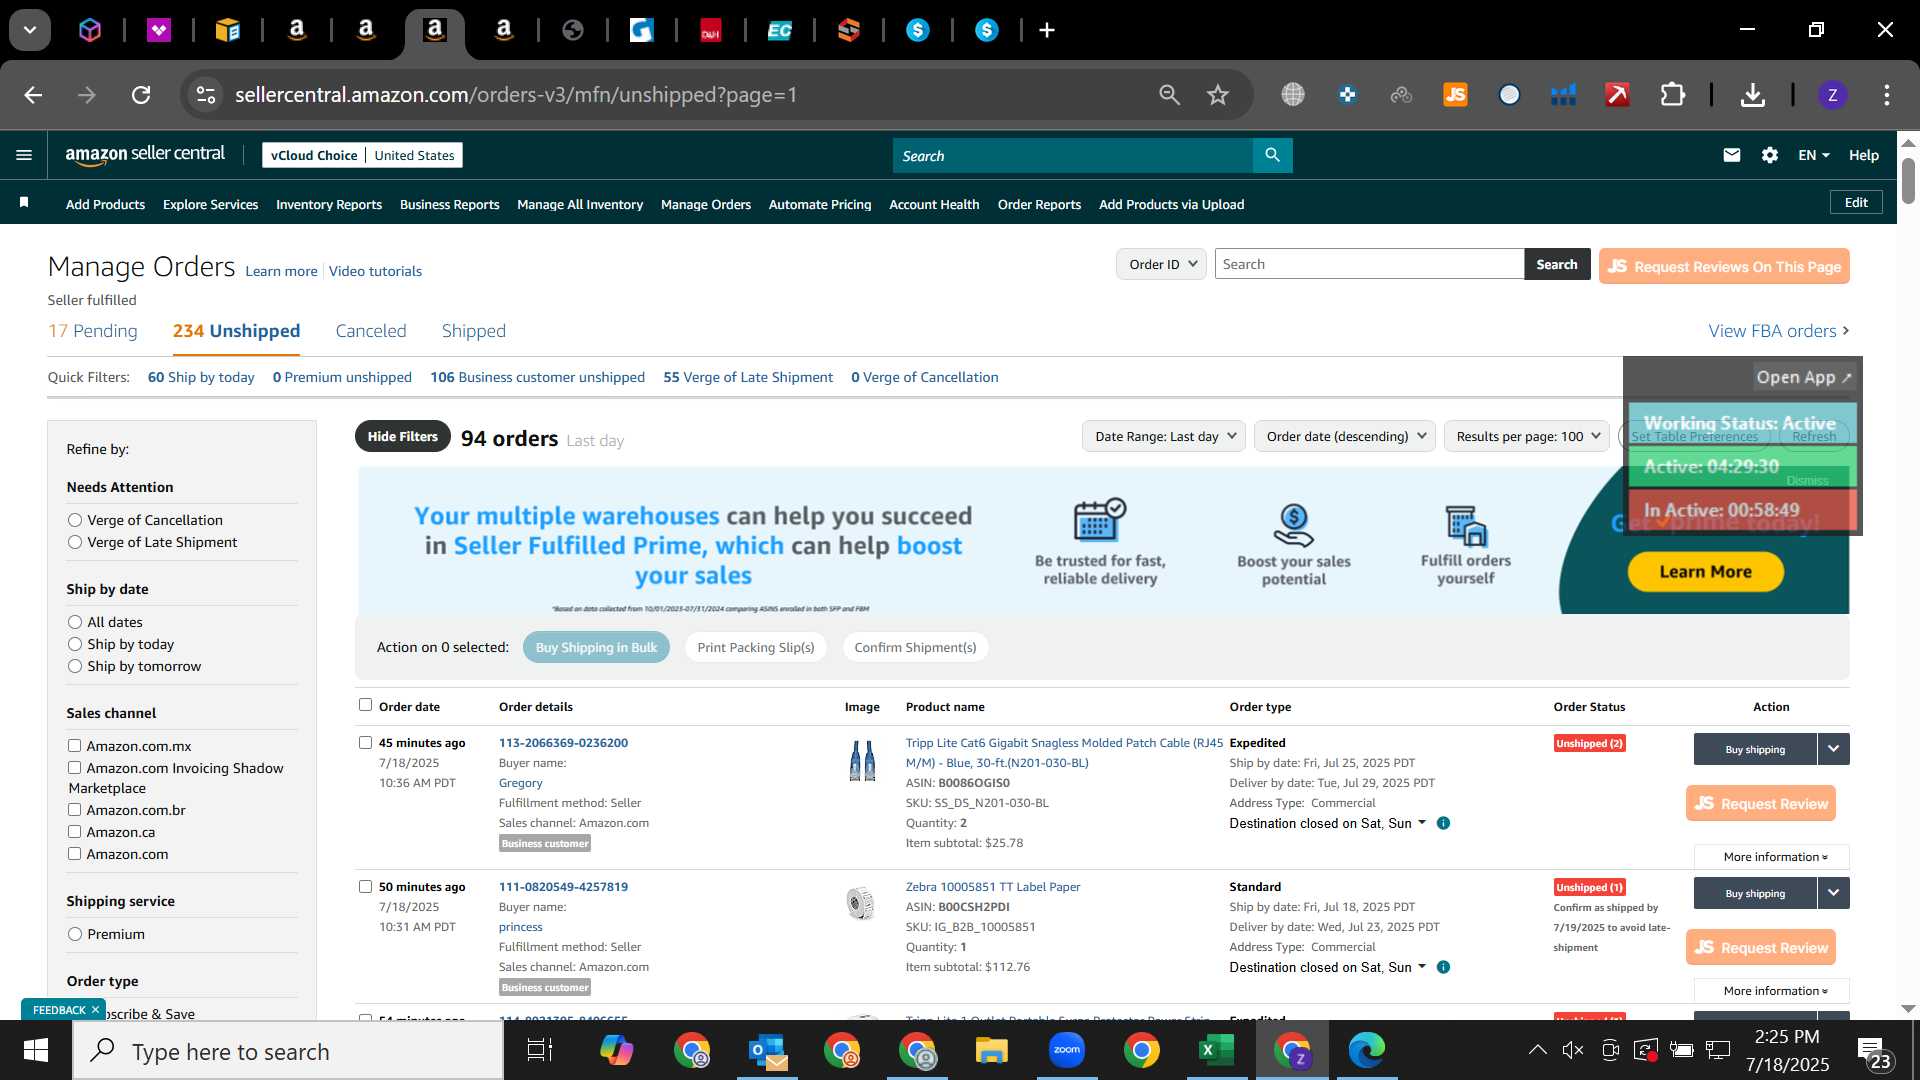Open the Zoom app in taskbar
The image size is (1920, 1080).
1067,1050
